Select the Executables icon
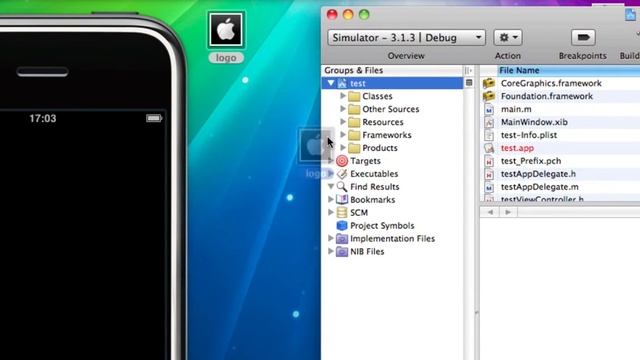 pos(342,174)
